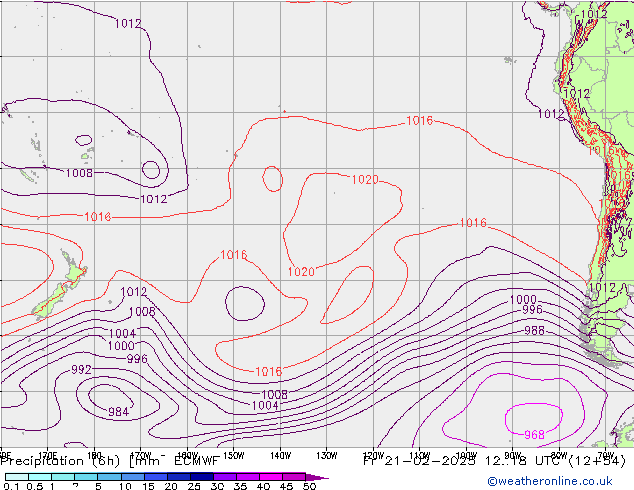Click the 968 magenta low pressure label
Viewport: 634px width, 490px height.
pyautogui.click(x=535, y=435)
